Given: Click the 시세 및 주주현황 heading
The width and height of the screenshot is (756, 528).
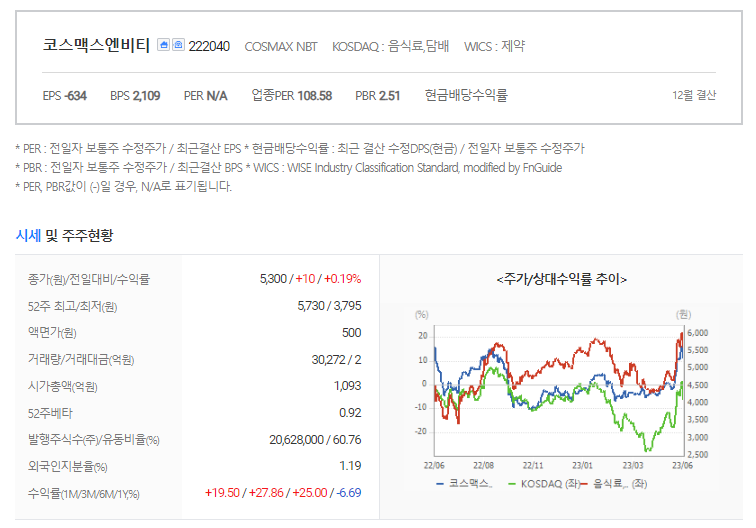Looking at the screenshot, I should (x=65, y=235).
